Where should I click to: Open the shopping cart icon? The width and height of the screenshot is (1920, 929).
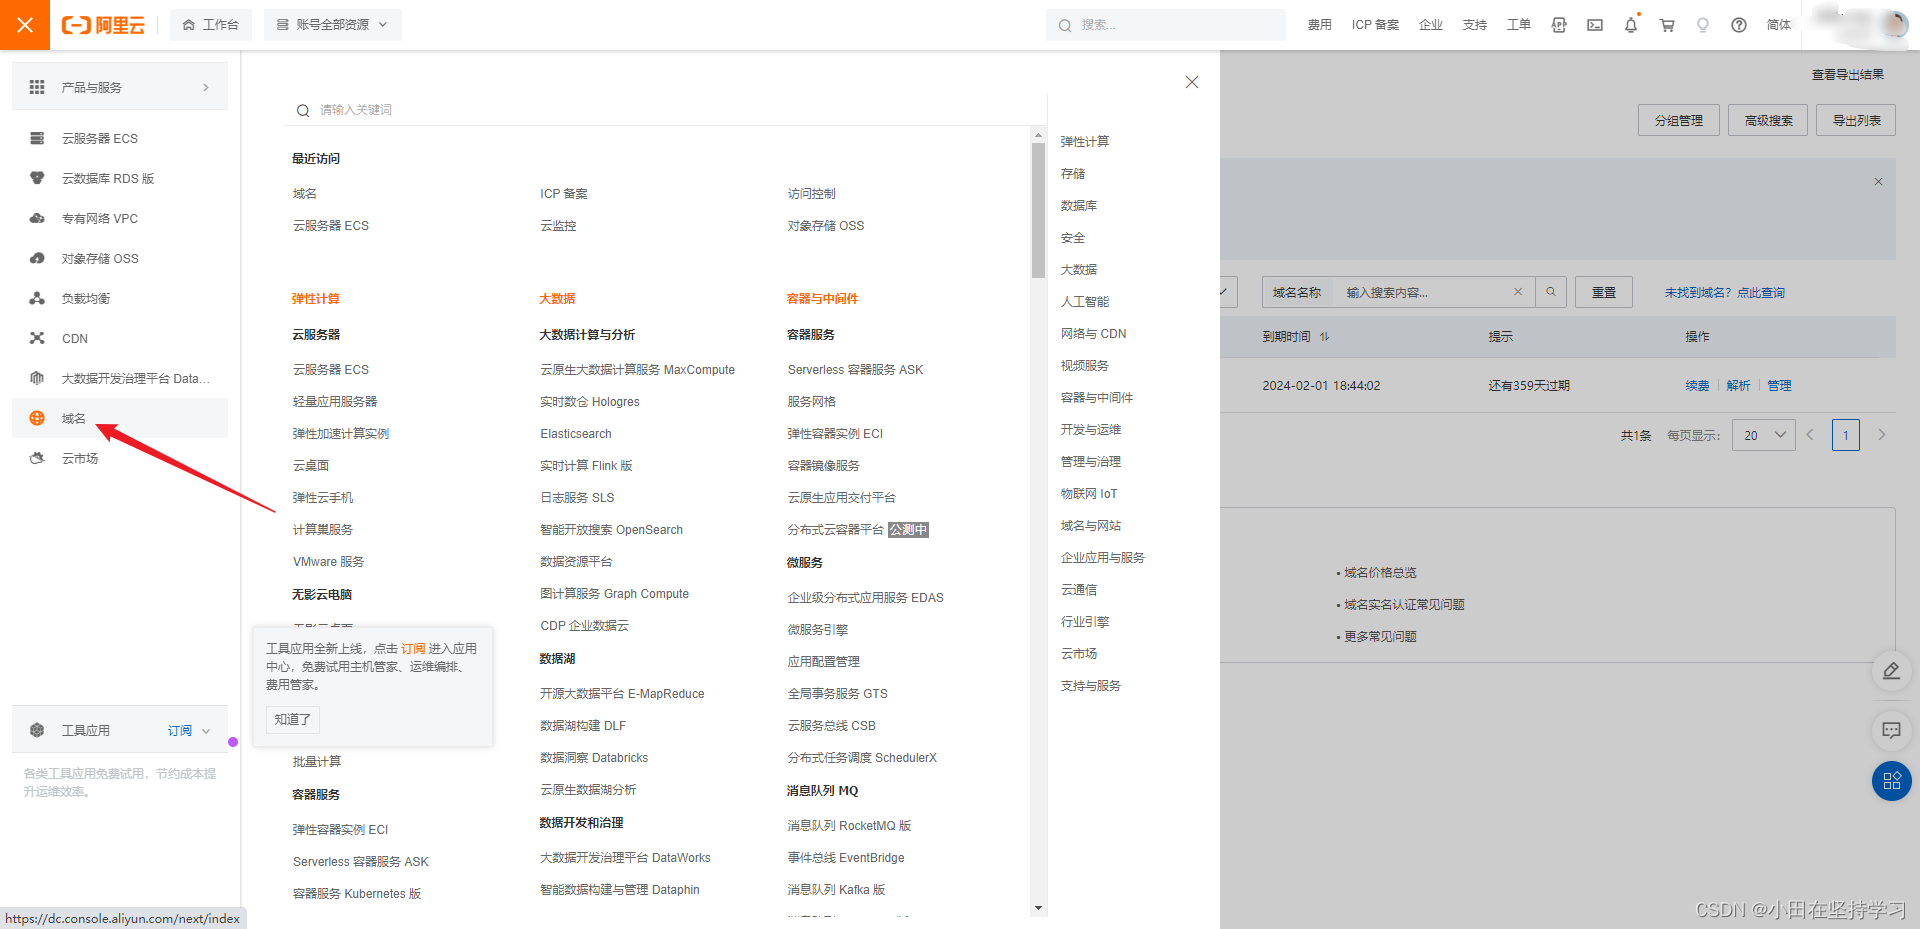[1667, 25]
